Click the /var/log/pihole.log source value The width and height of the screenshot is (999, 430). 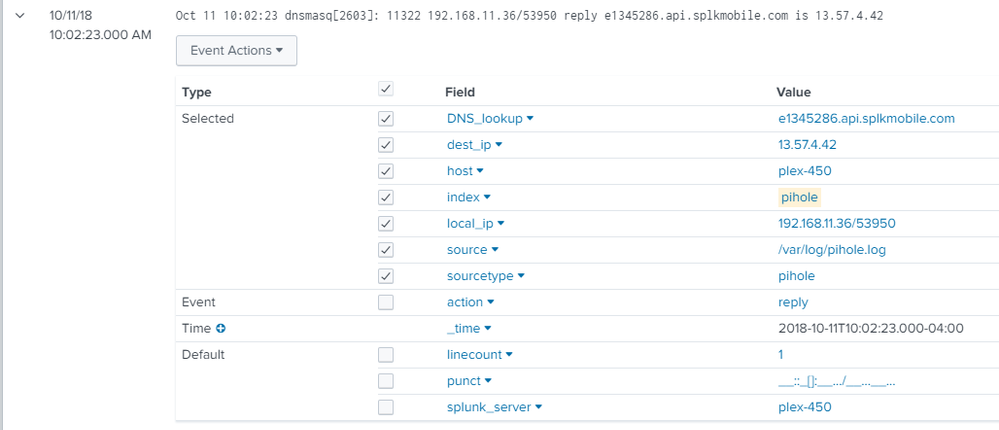tap(832, 250)
